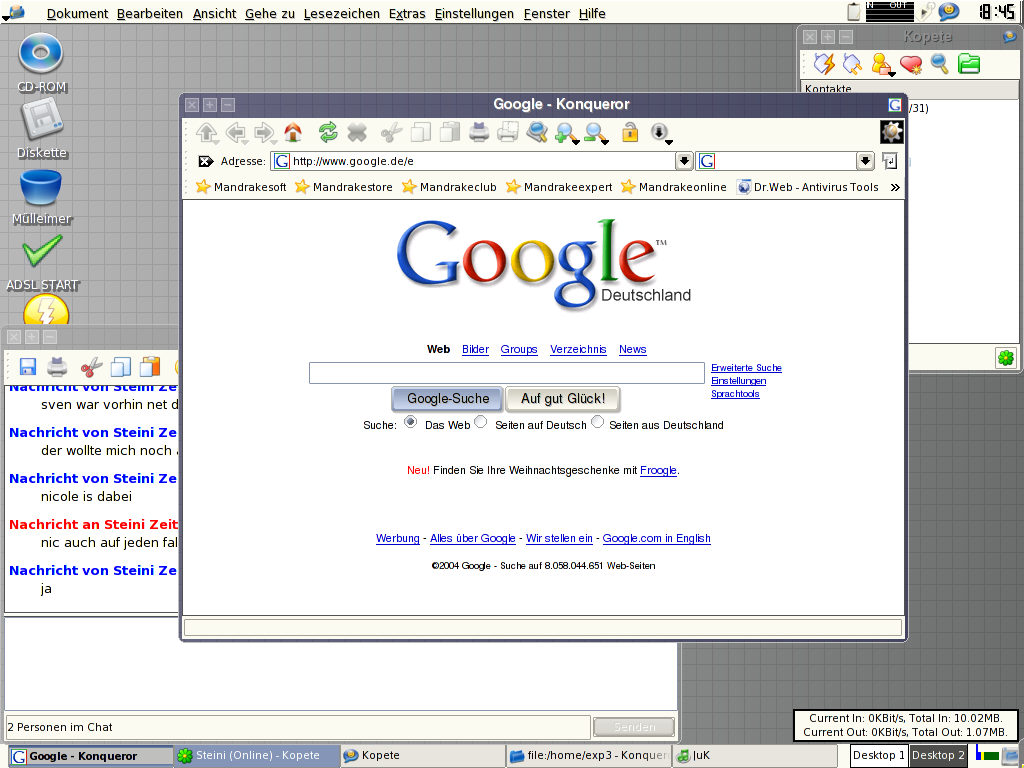Screen dimensions: 1024x768
Task: Click Print icon in Kopete chat window
Action: [57, 366]
